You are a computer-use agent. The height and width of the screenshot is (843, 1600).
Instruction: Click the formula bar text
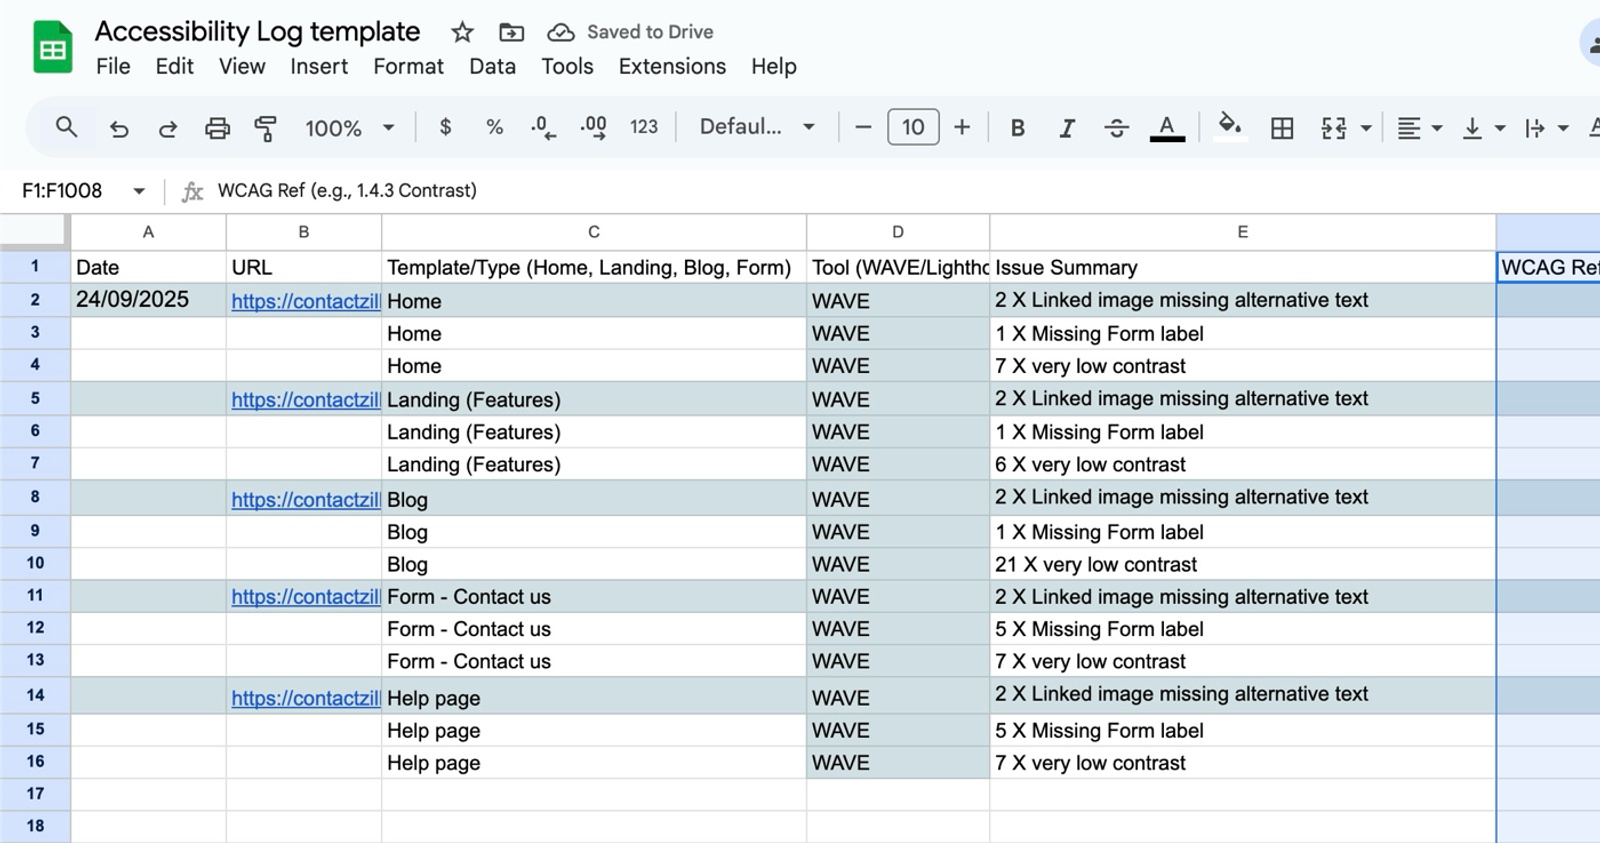click(x=347, y=190)
